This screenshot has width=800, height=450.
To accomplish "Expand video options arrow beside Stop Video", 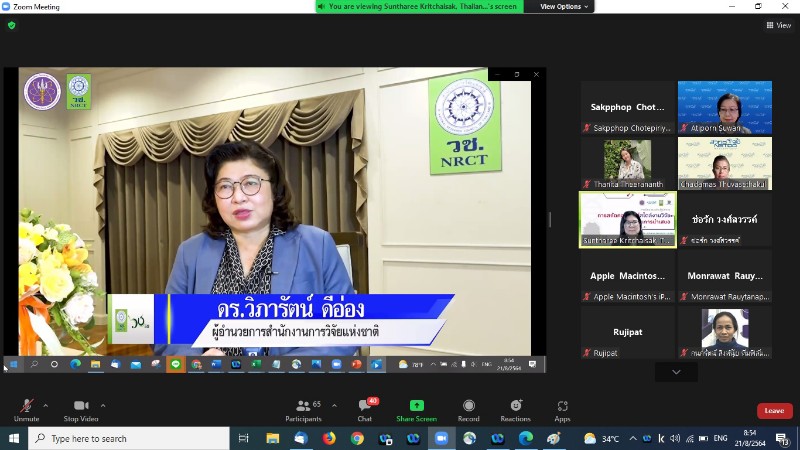I will tap(103, 405).
